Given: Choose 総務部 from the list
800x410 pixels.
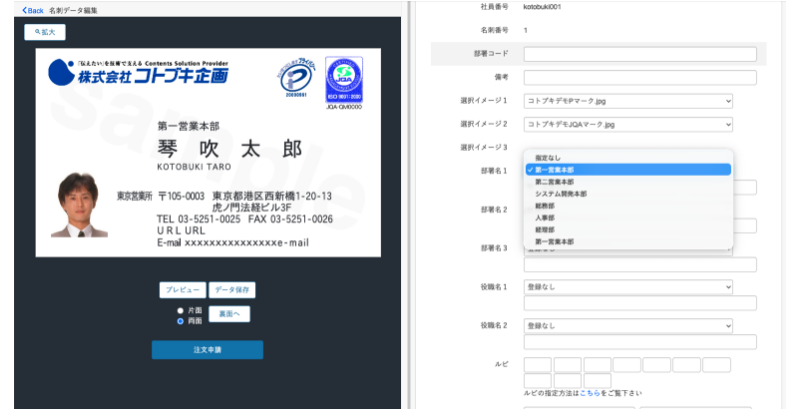Looking at the screenshot, I should (629, 206).
